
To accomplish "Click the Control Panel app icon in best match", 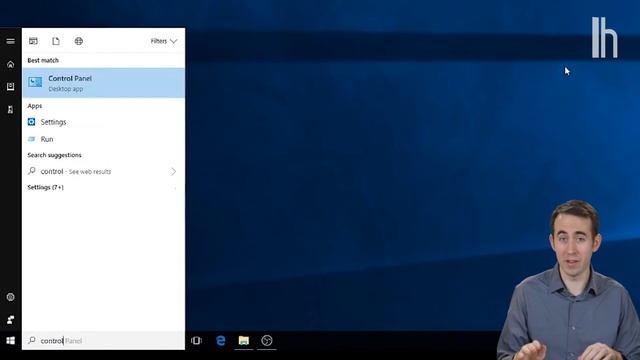I will click(x=35, y=82).
